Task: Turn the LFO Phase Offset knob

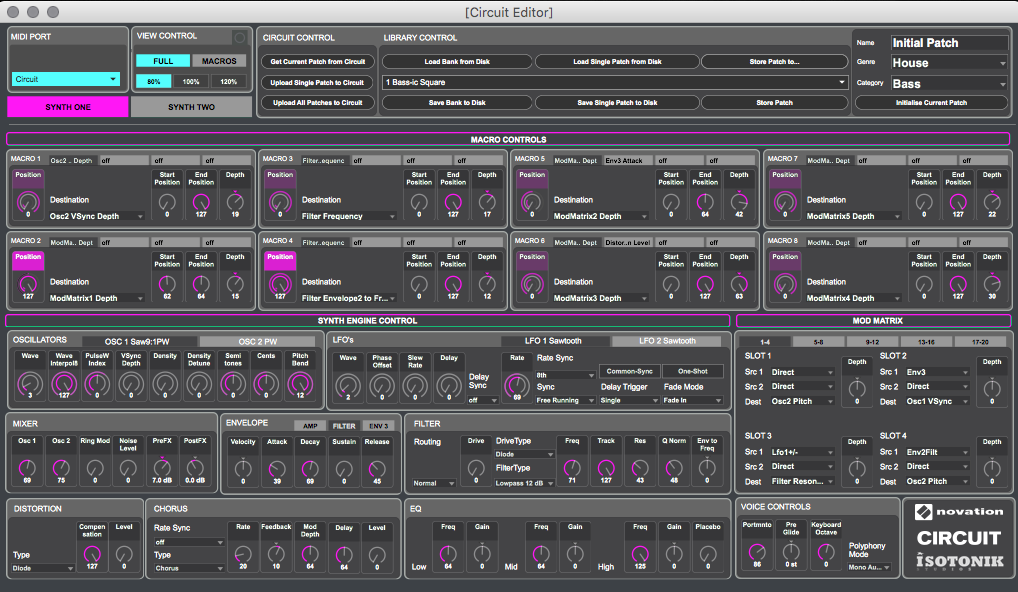Action: [383, 381]
